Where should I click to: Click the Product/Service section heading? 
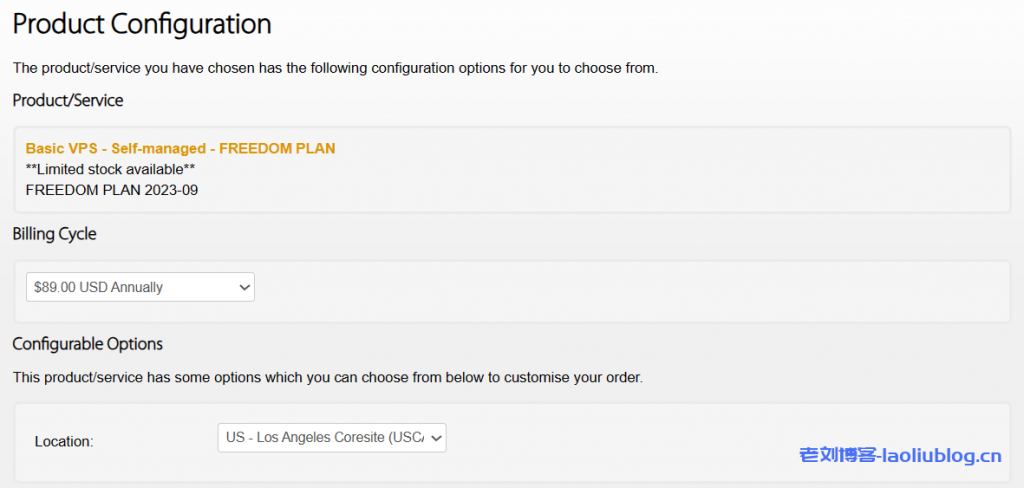point(68,100)
